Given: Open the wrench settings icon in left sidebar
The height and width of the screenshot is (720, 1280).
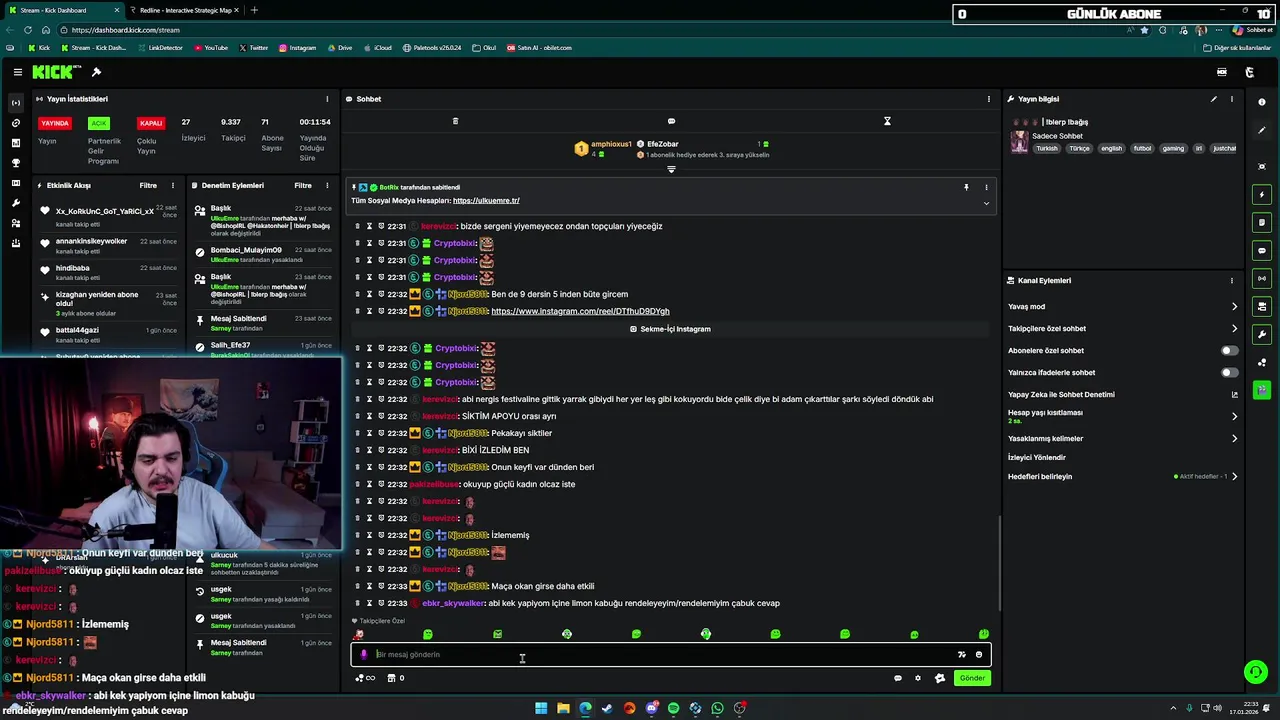Looking at the screenshot, I should [x=15, y=203].
